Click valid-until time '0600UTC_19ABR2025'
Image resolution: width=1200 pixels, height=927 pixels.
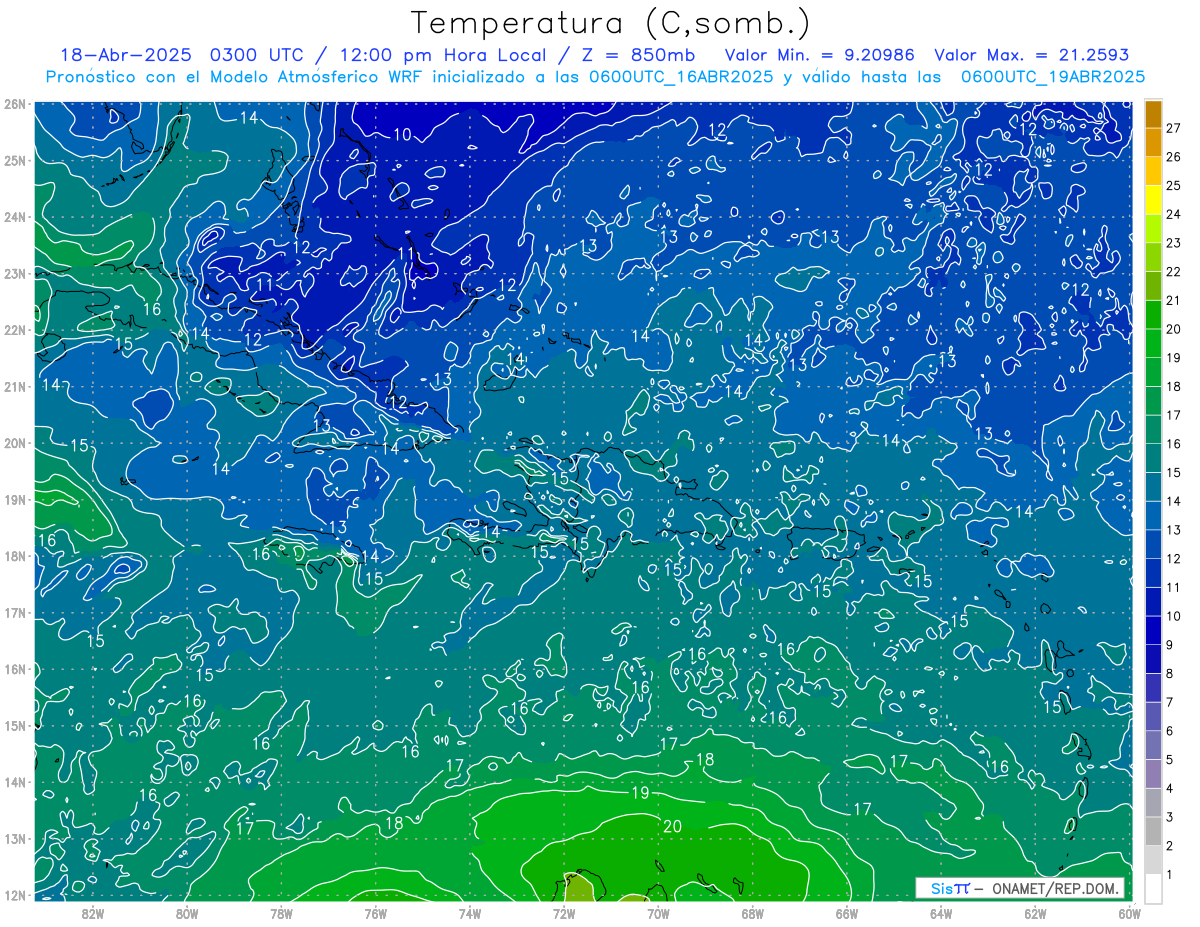click(1053, 77)
